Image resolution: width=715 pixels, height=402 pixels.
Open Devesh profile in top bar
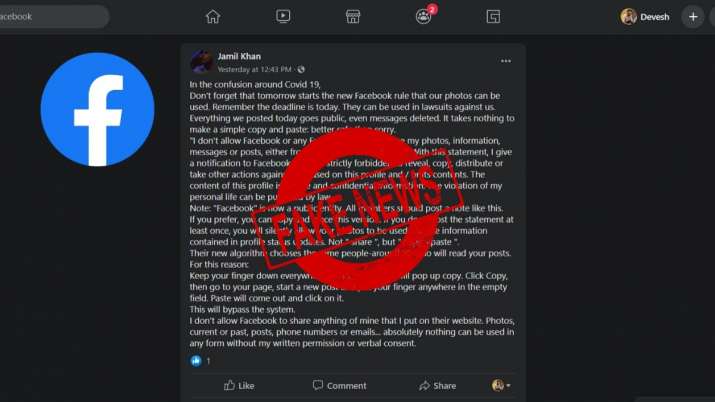645,17
